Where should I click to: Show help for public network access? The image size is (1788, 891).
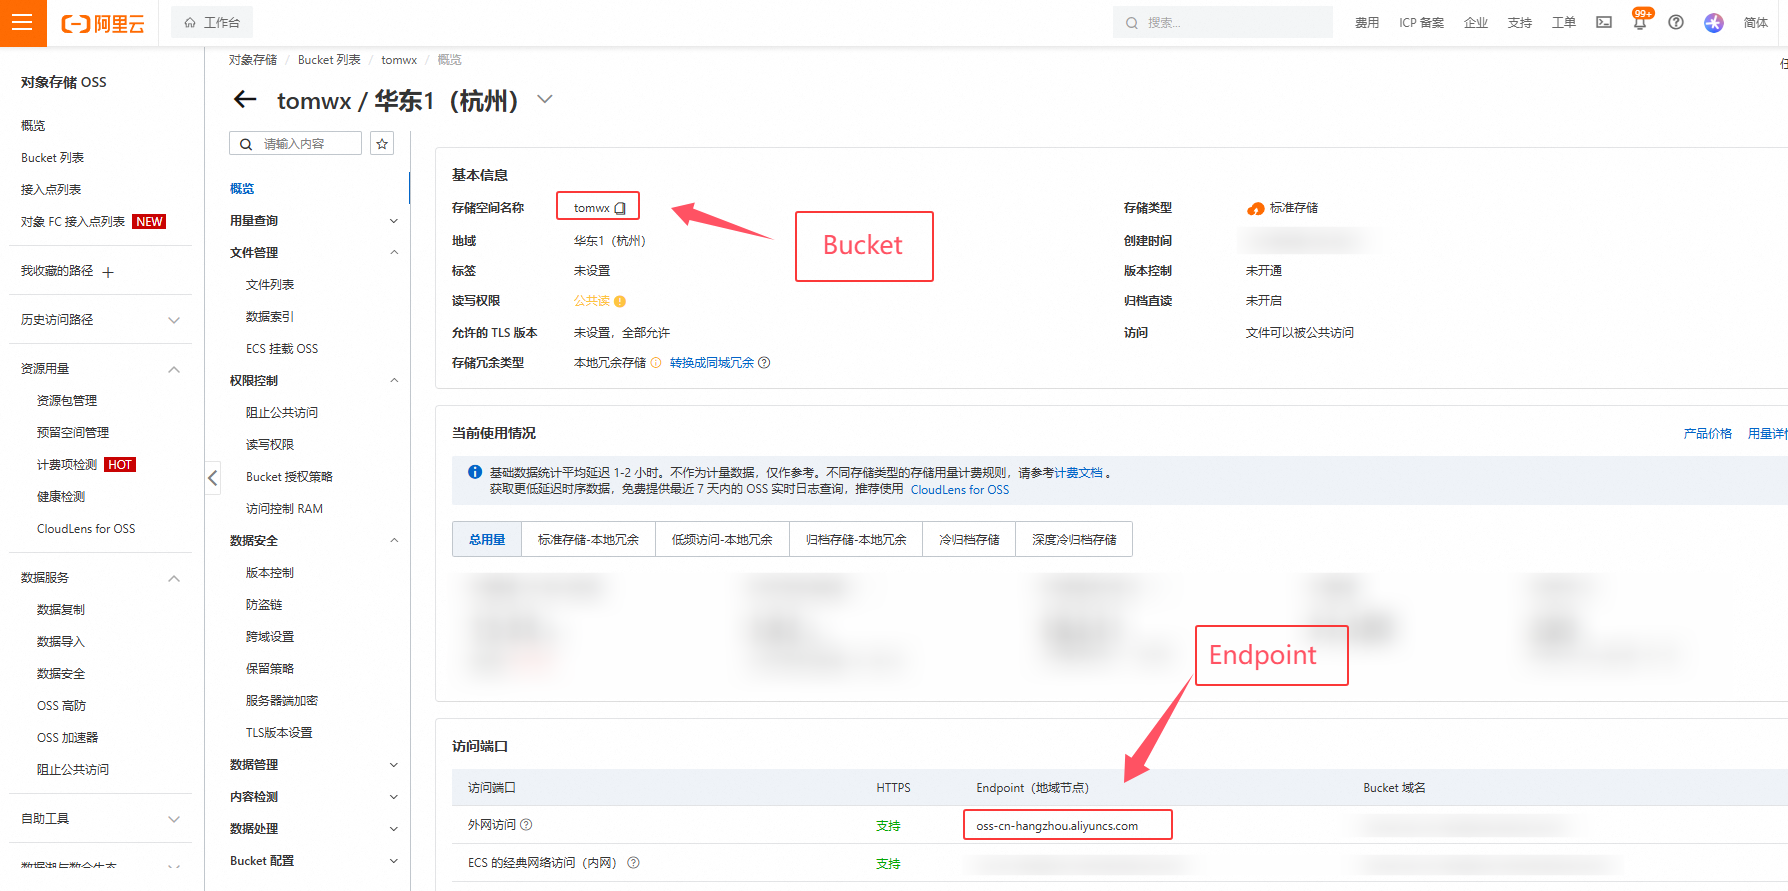click(526, 825)
